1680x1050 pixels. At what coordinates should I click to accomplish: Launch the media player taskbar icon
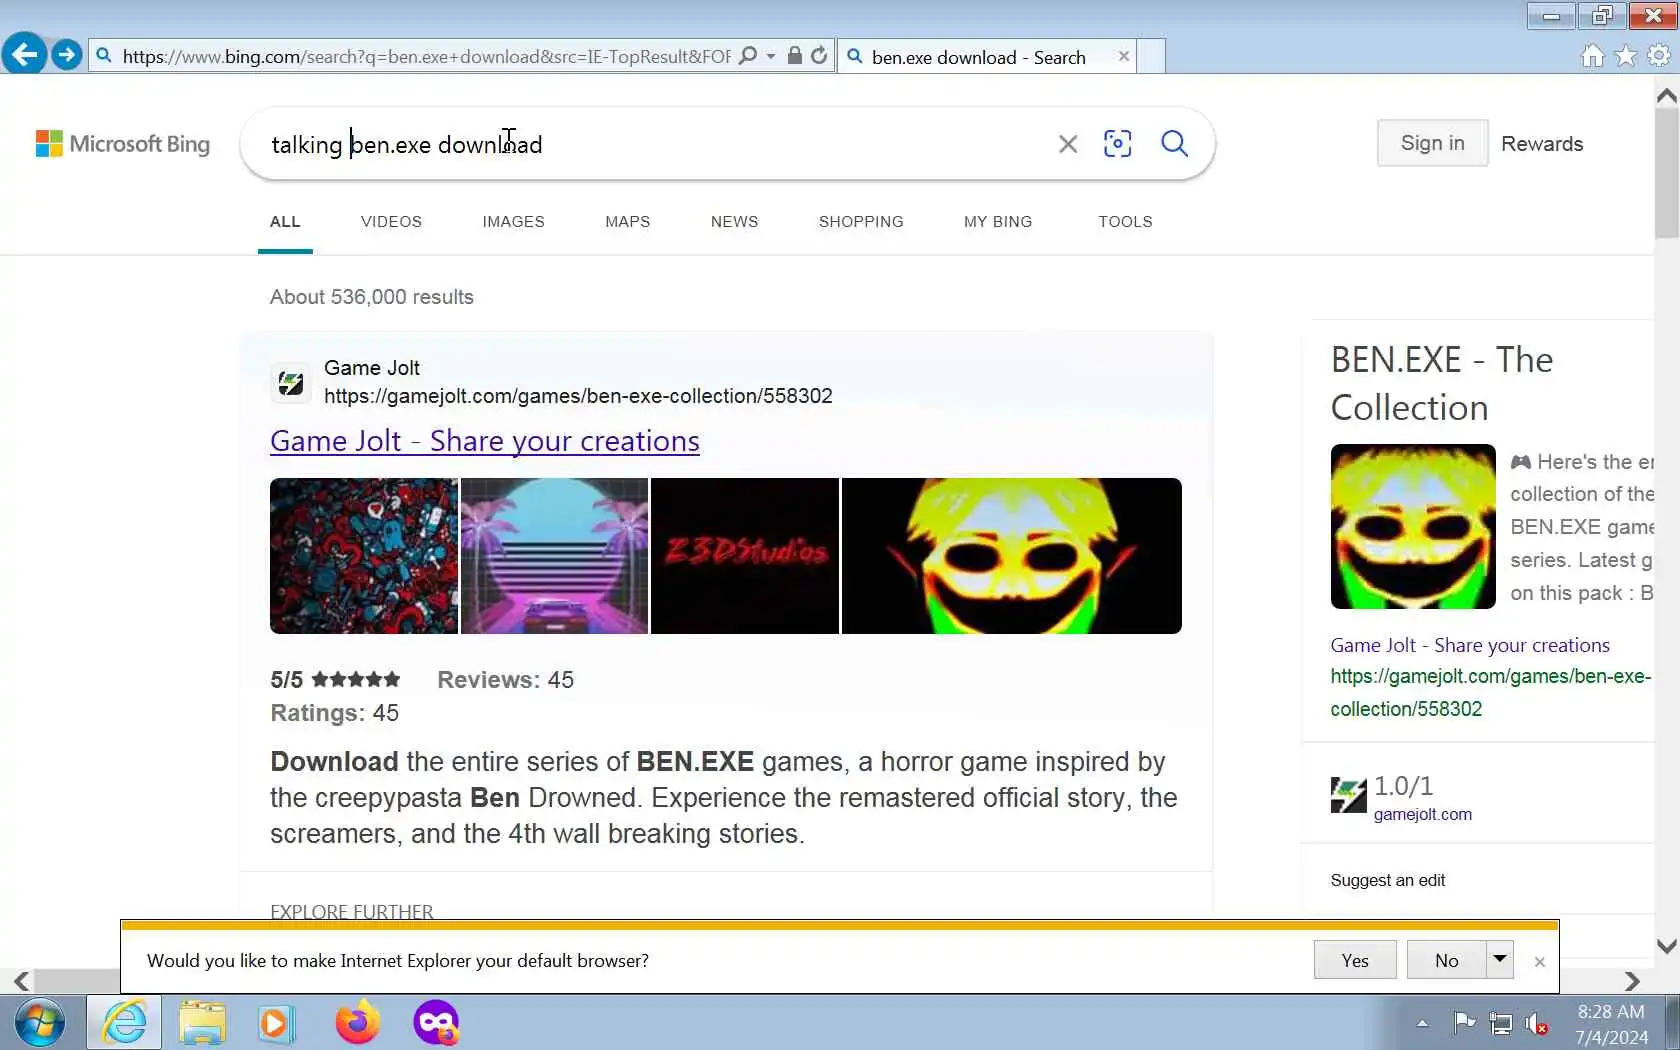275,1023
